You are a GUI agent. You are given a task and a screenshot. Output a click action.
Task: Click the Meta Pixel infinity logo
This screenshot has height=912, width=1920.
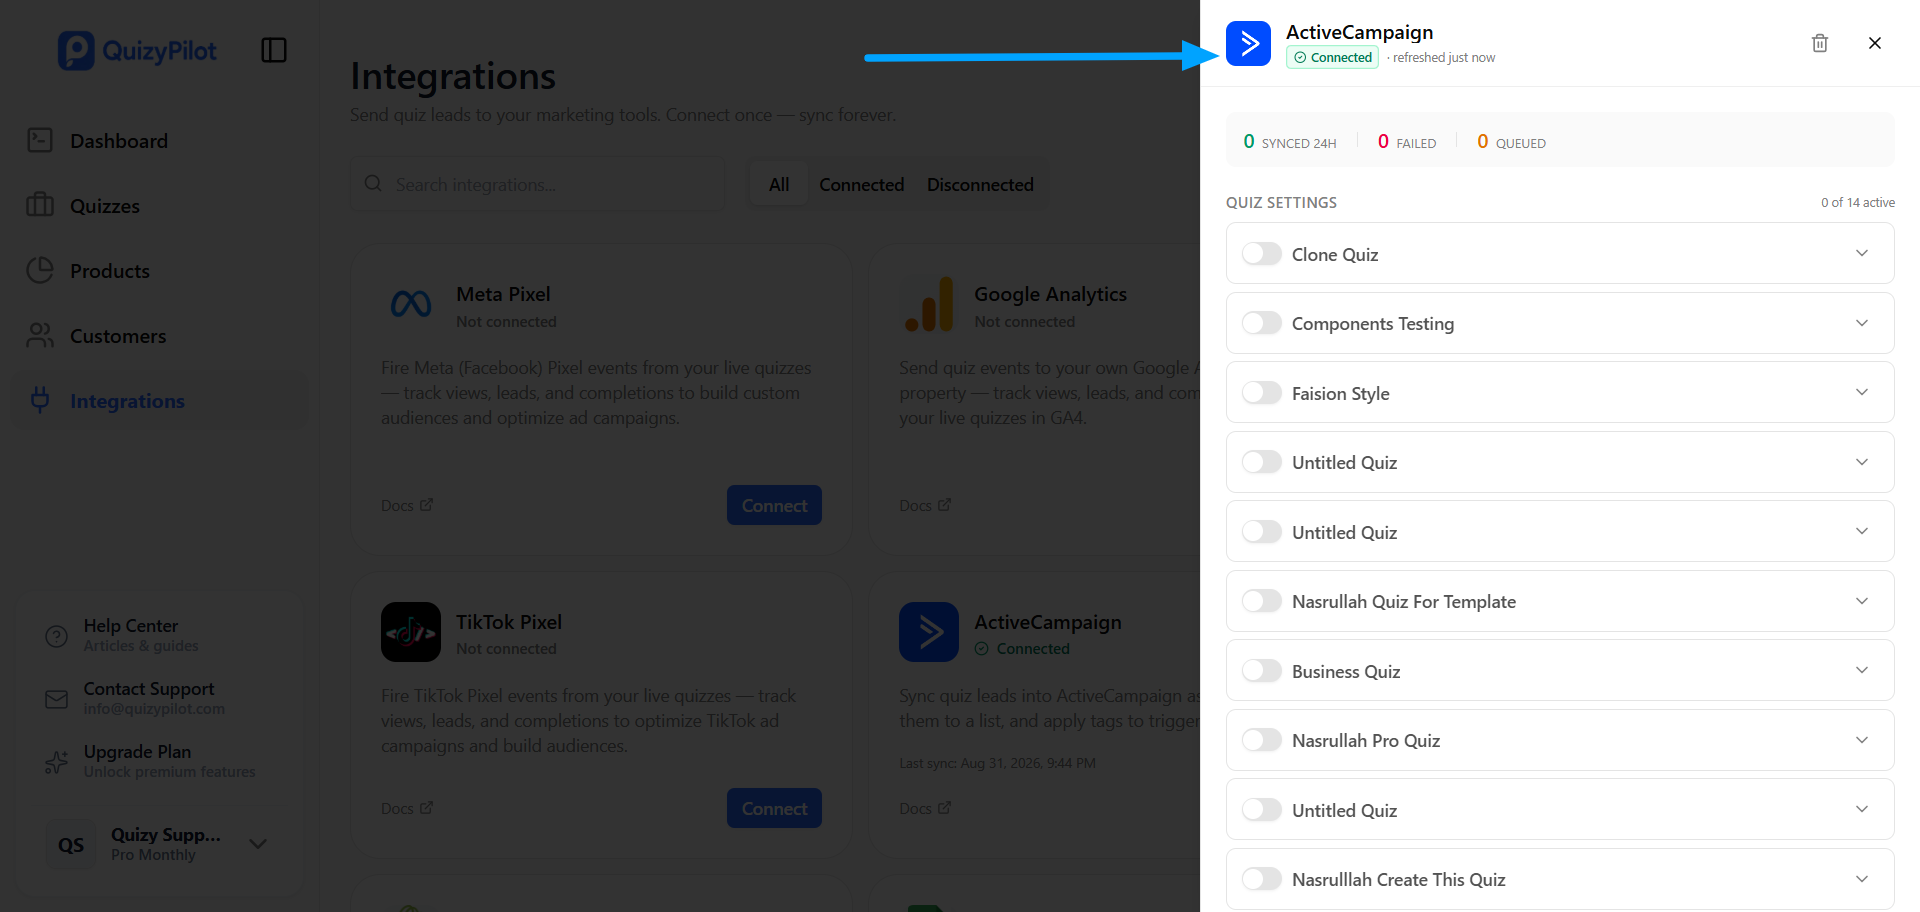click(411, 304)
